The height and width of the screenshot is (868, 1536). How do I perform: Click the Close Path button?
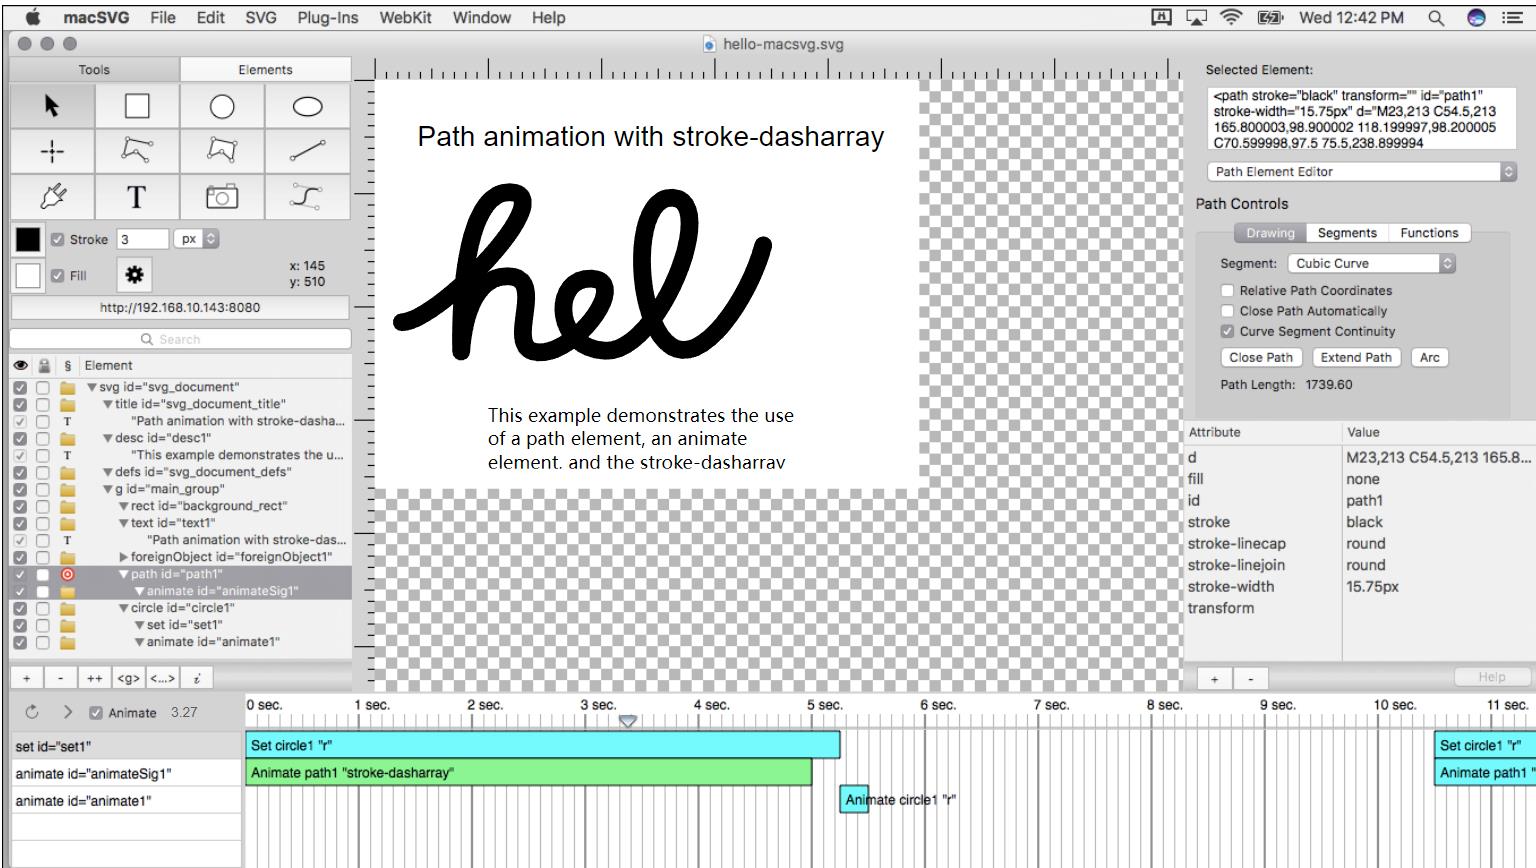[1260, 357]
